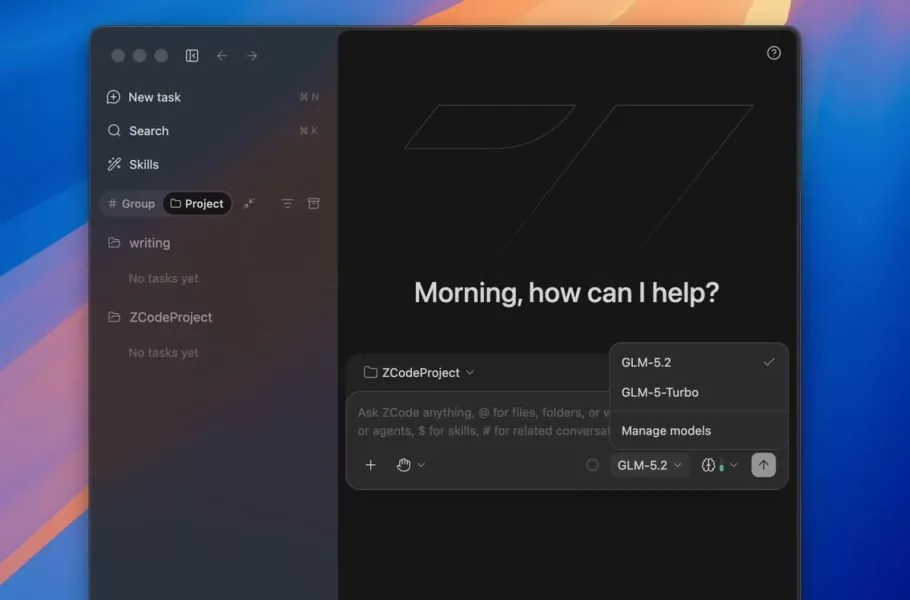This screenshot has width=910, height=600.
Task: Open the Skills page
Action: pos(212,164)
